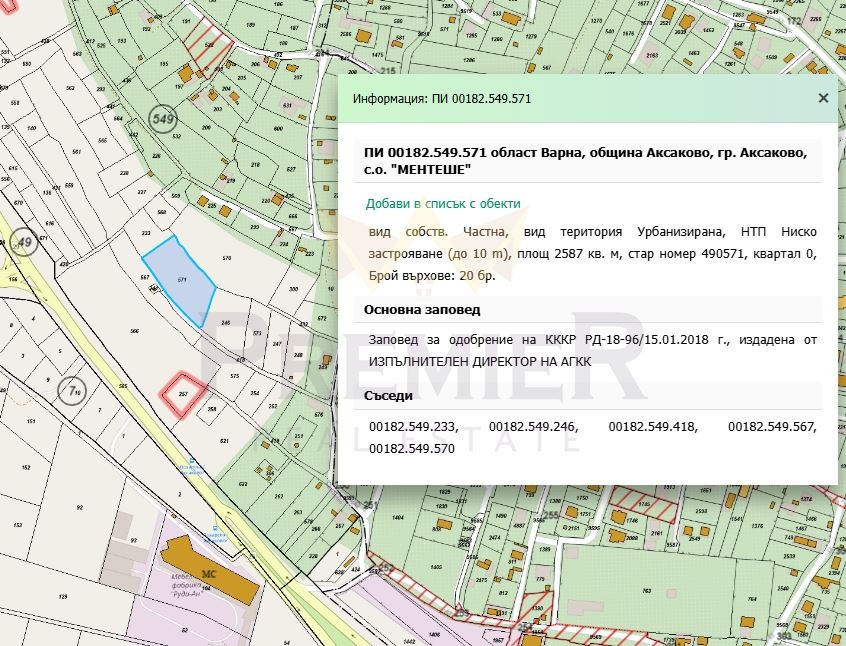Click the red-outlined parcel 257

tap(182, 392)
